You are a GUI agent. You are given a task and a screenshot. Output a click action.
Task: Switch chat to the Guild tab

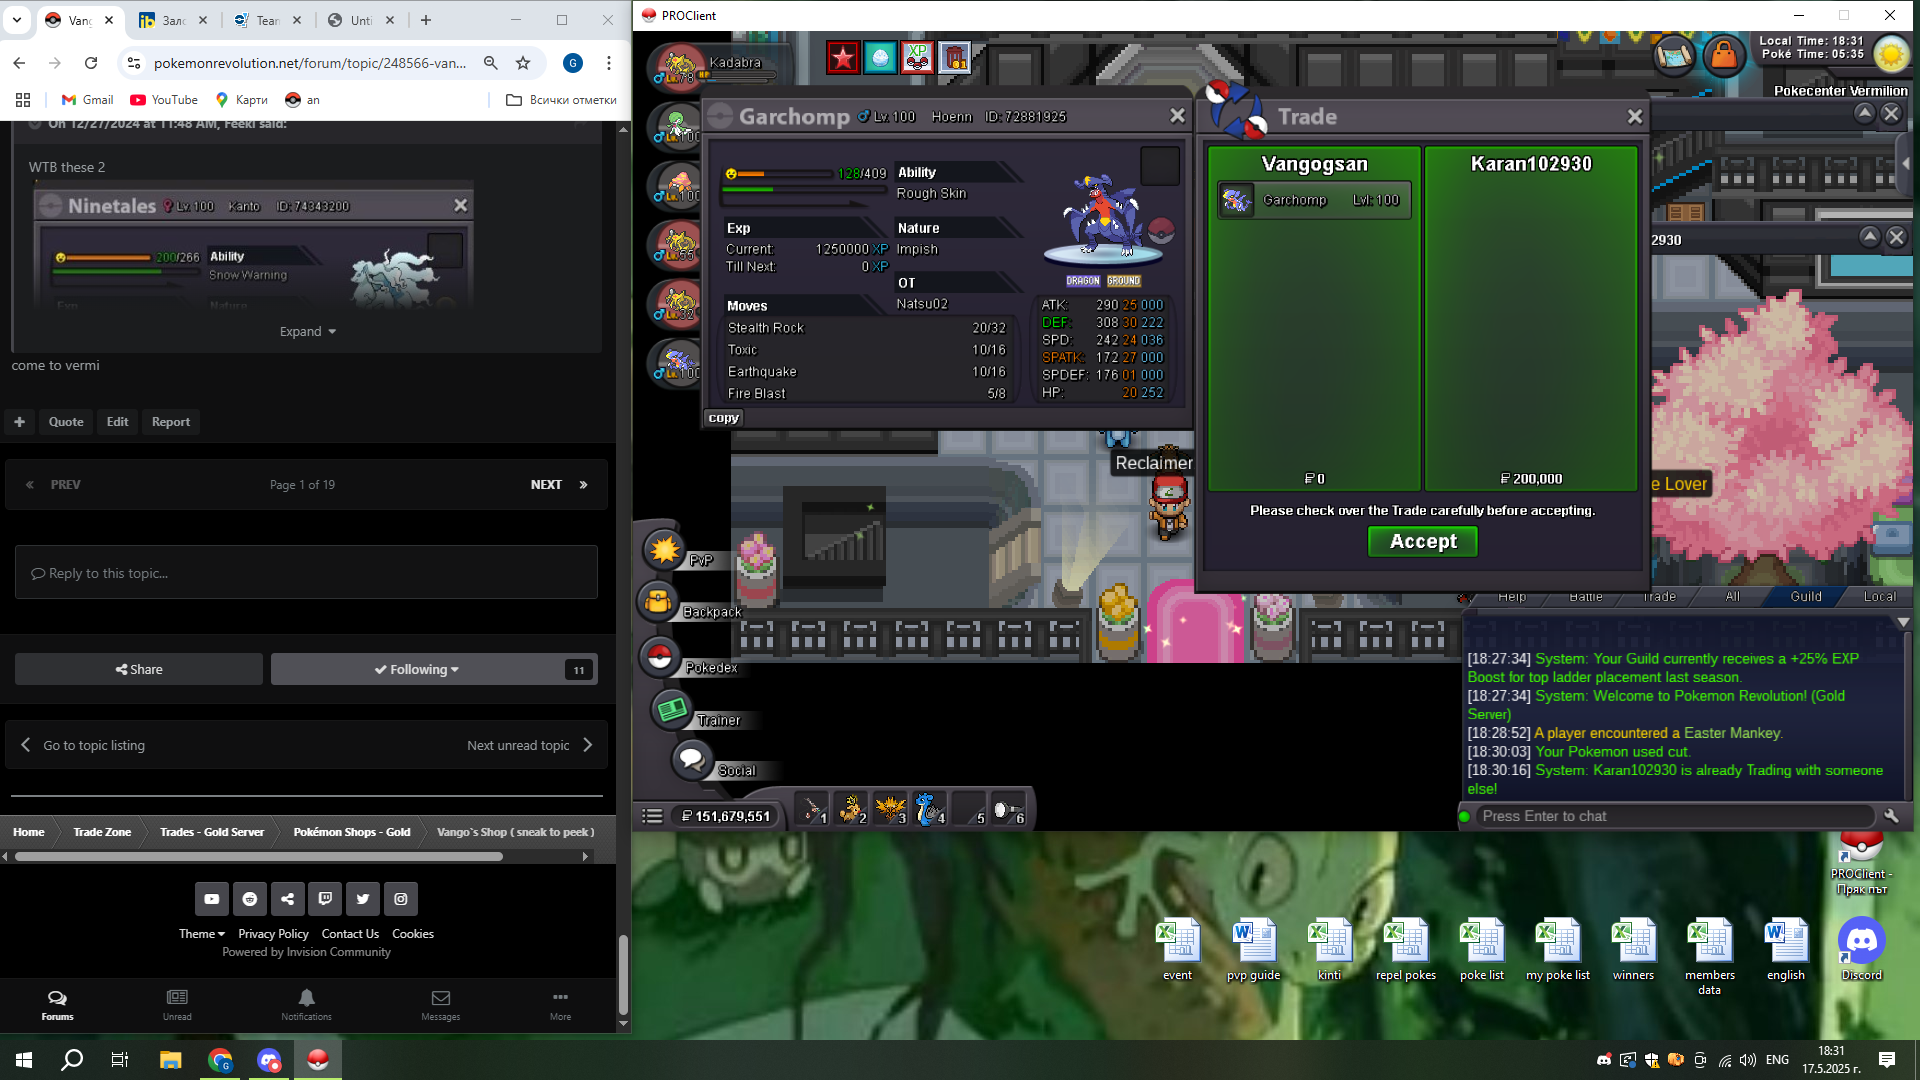[x=1806, y=596]
